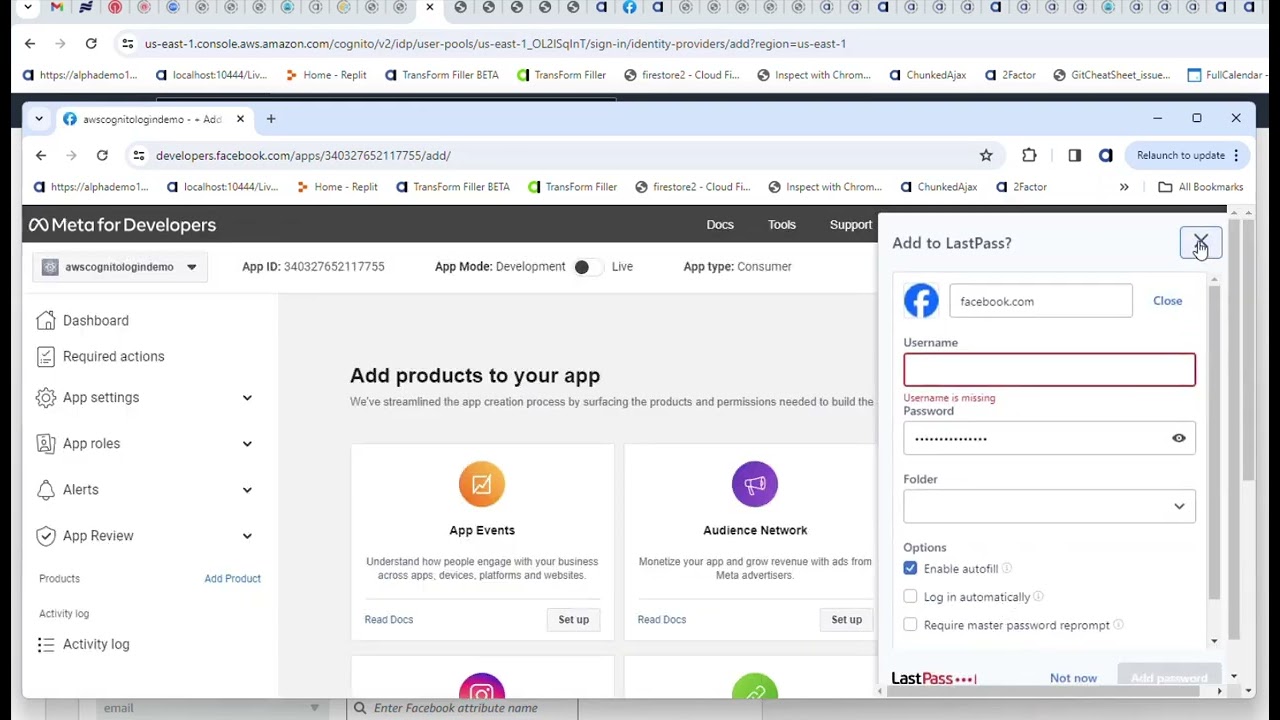This screenshot has height=720, width=1280.
Task: Click the front window page vertical scrollbar
Action: coord(1247,350)
